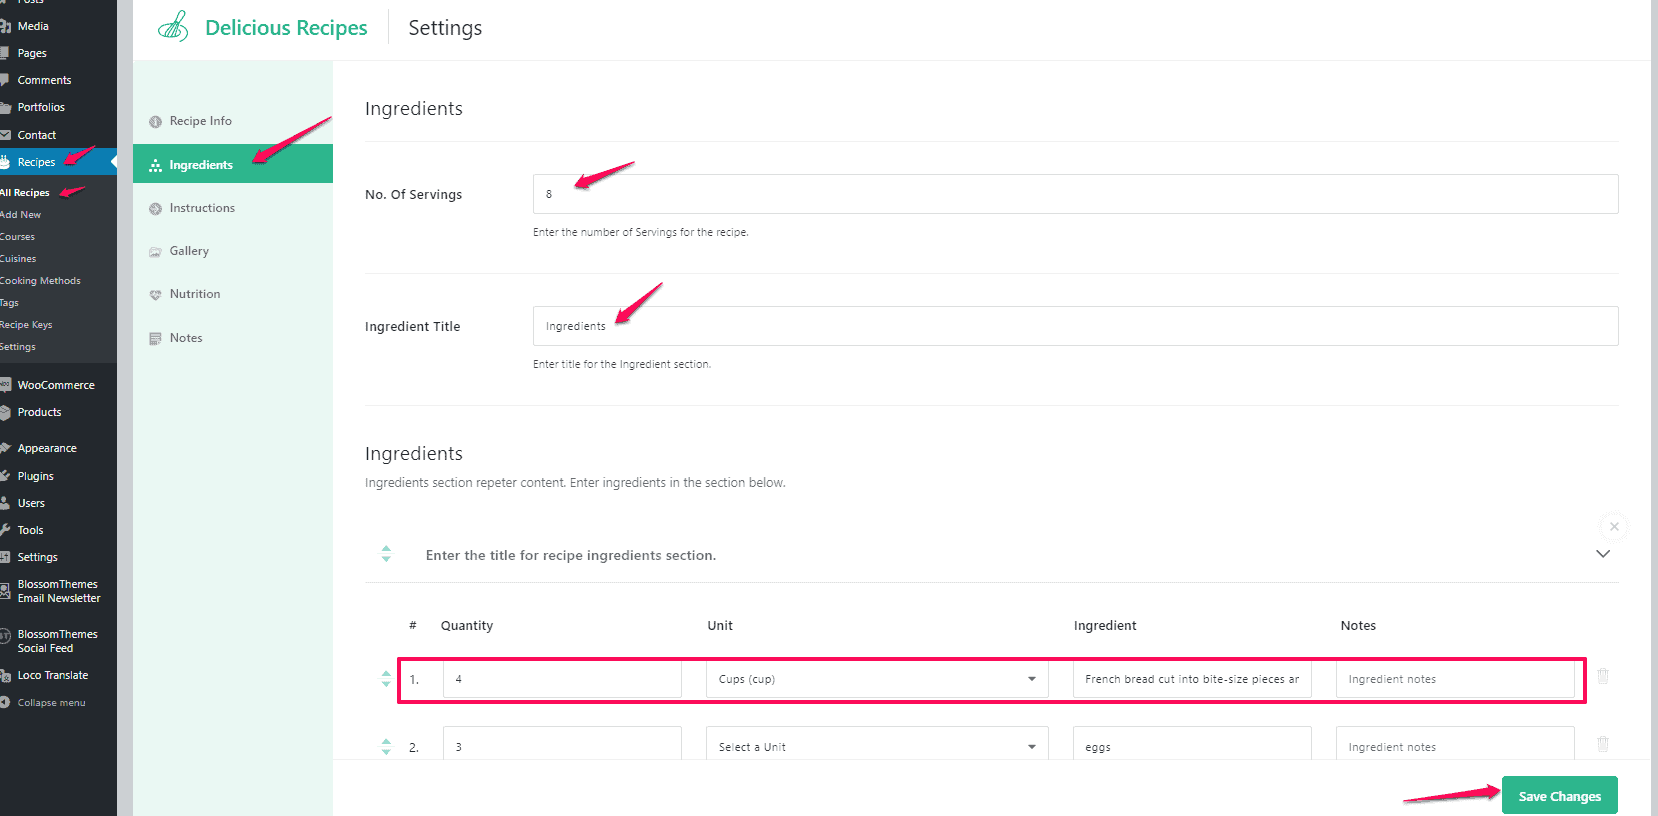1658x816 pixels.
Task: Open the Select a Unit dropdown
Action: click(877, 745)
